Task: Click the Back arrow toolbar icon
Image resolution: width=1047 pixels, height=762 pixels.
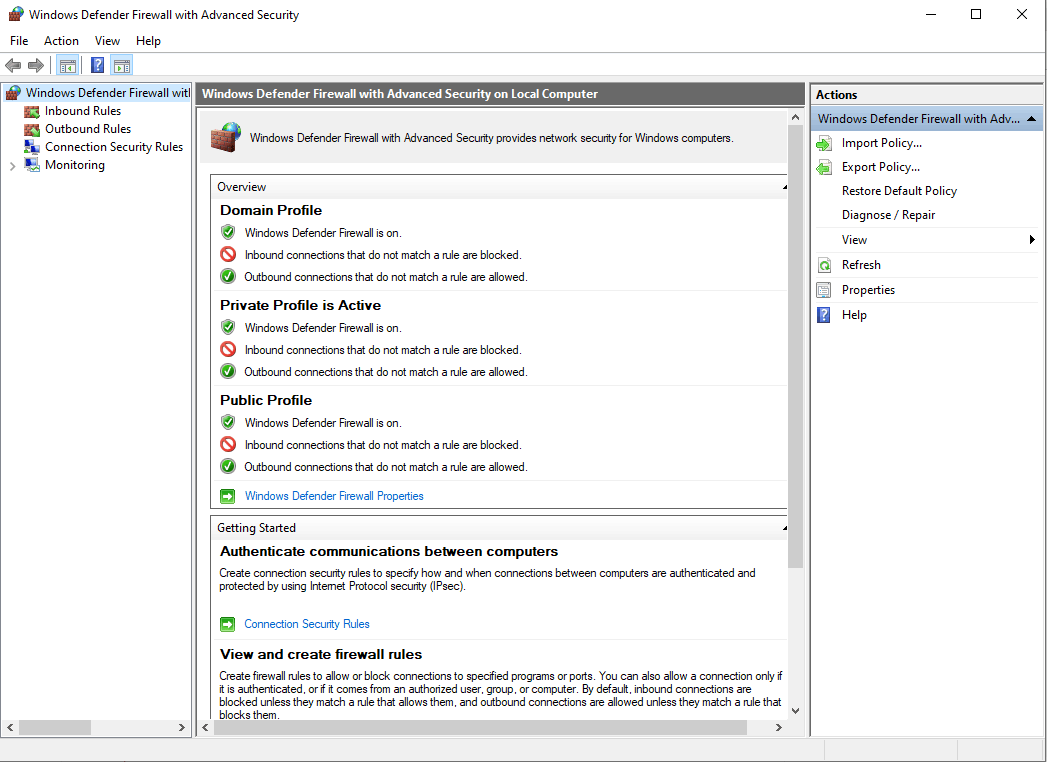Action: tap(13, 65)
